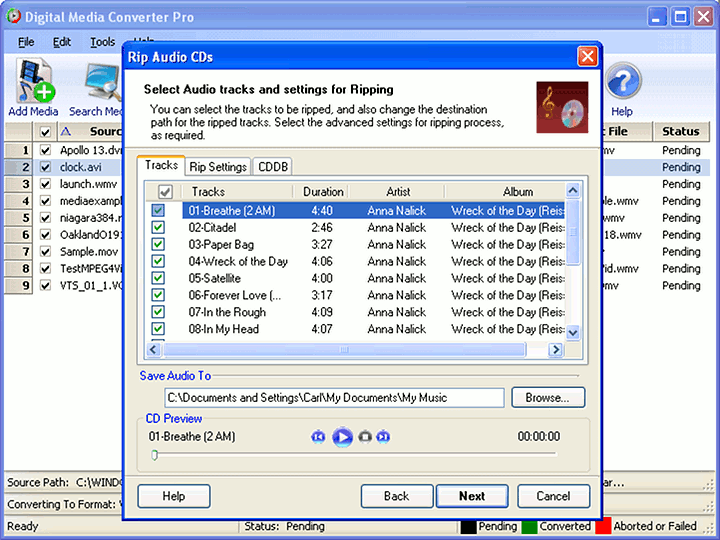
Task: Click Add Media toolbar icon
Action: tap(34, 87)
